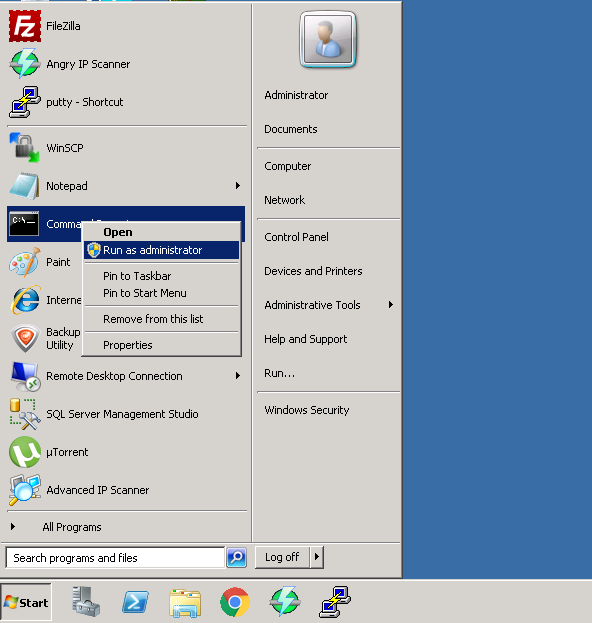Screen dimensions: 592x623
Task: Launch Angry IP Scanner icon in Start menu
Action: tap(25, 64)
